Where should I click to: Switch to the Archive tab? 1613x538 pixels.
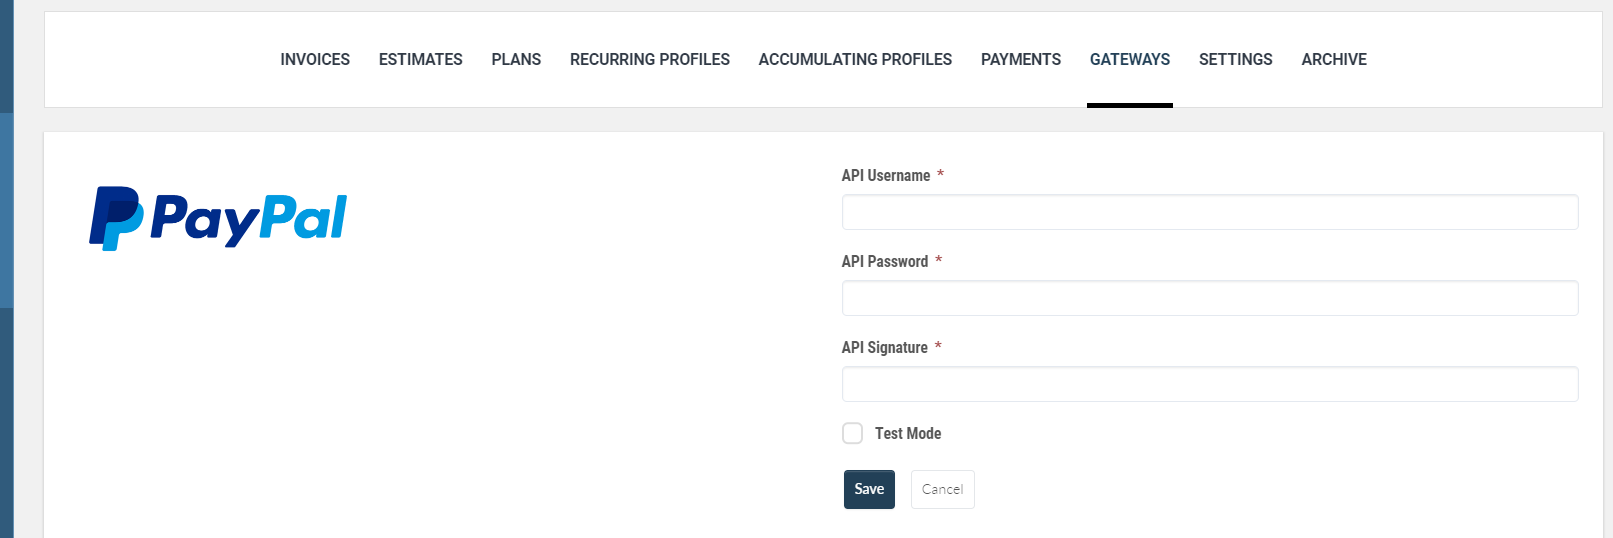(1334, 60)
